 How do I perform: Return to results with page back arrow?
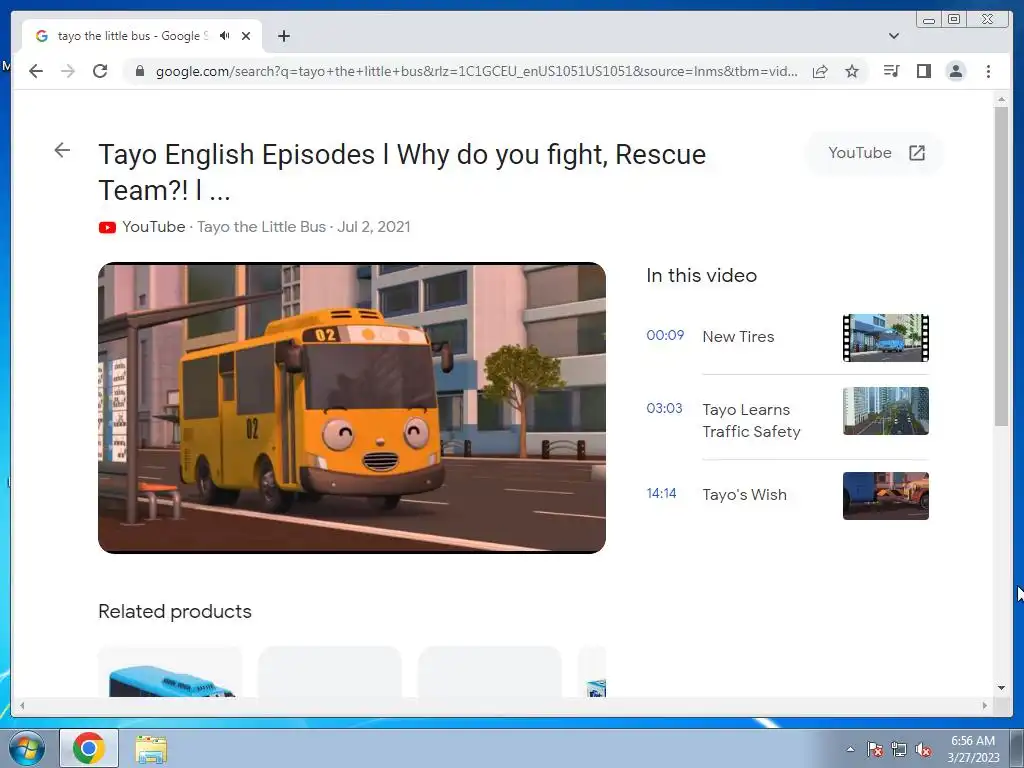click(x=62, y=150)
